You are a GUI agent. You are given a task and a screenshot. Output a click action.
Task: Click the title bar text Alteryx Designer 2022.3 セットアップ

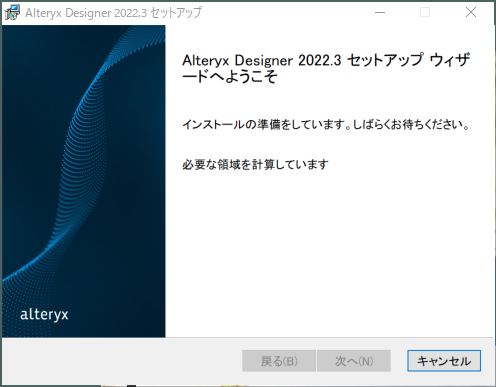point(113,13)
